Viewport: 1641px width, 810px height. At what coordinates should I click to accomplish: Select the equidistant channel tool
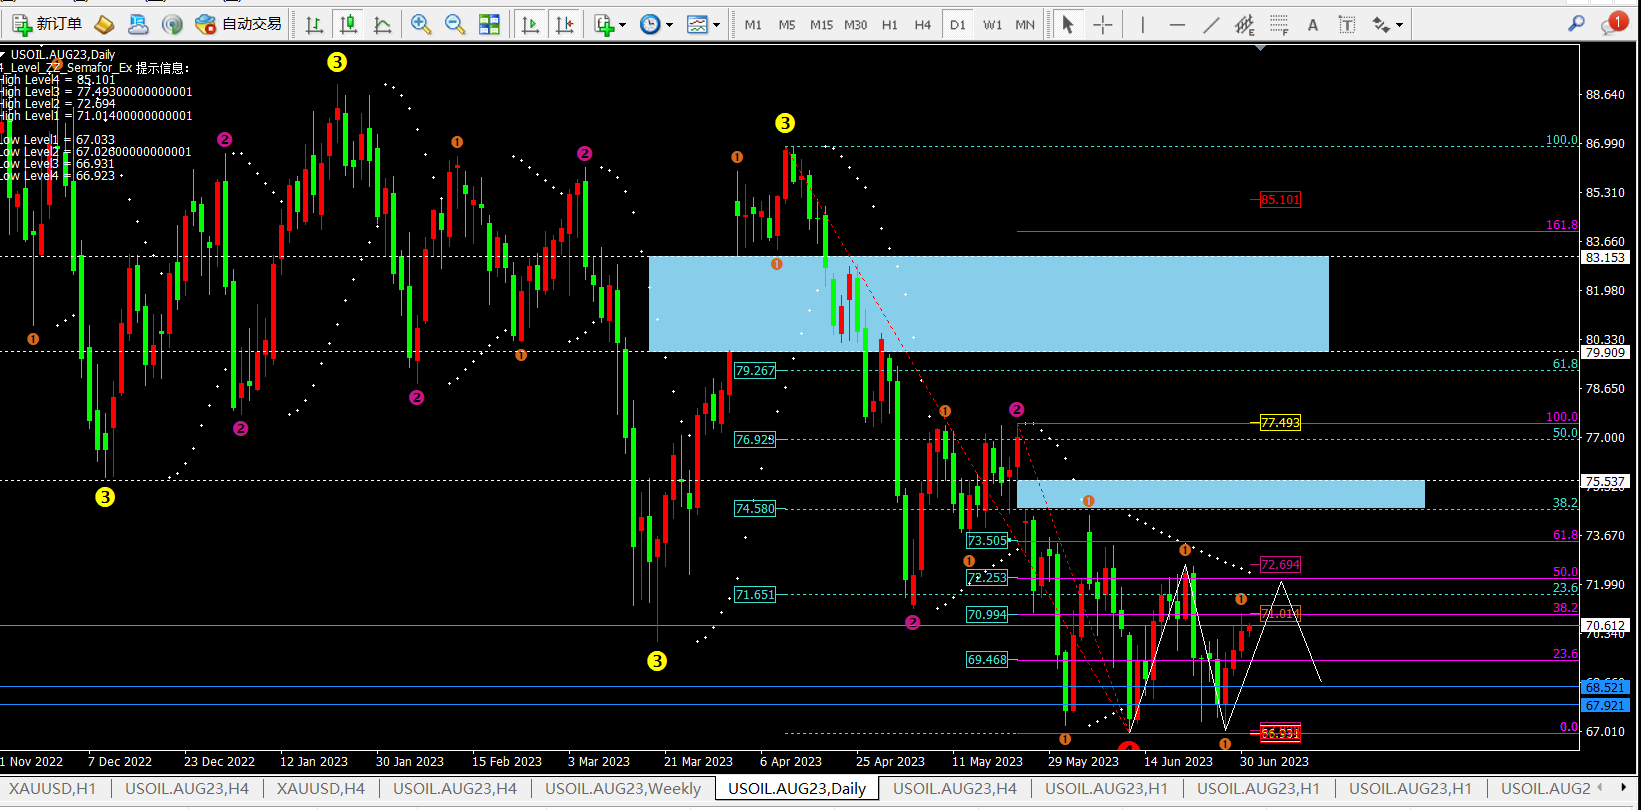click(1244, 24)
